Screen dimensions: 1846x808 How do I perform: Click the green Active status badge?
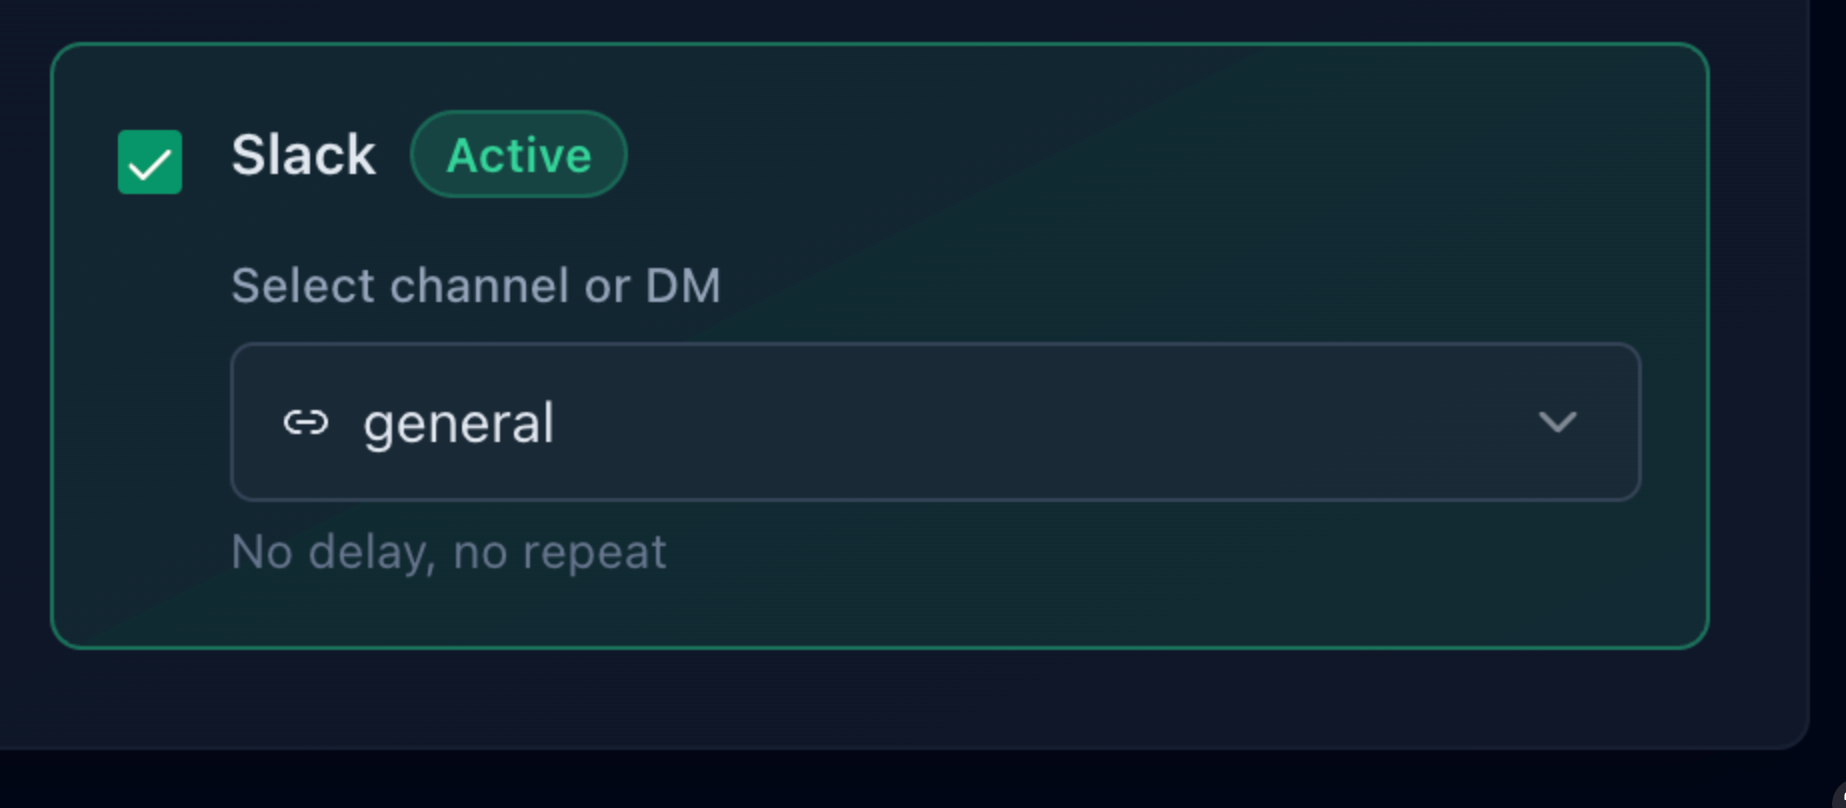tap(518, 155)
